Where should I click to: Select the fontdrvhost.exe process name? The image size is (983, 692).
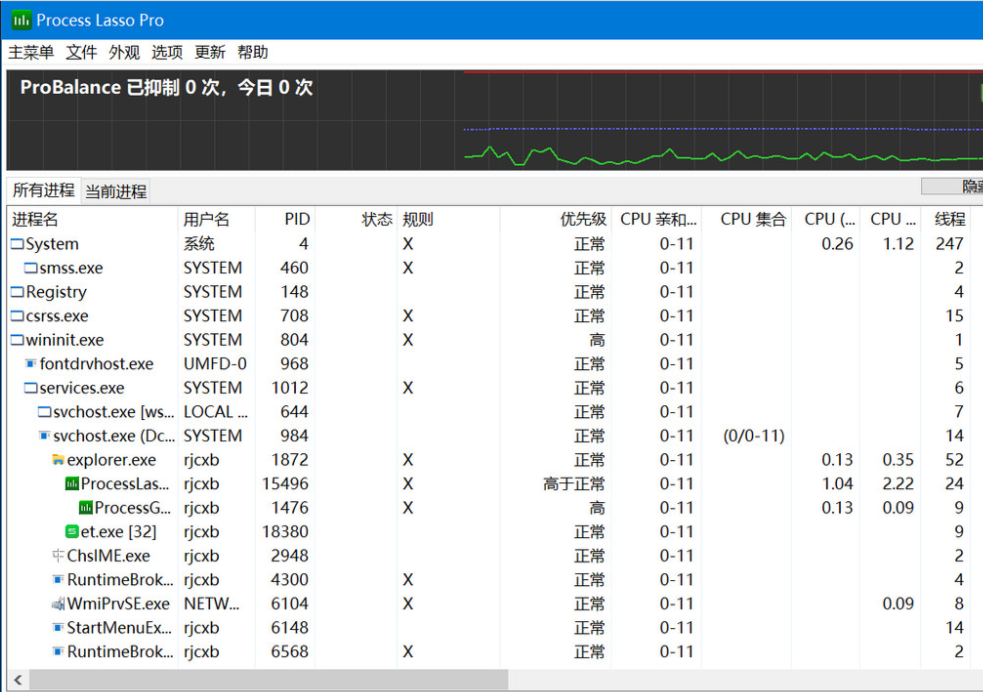[97, 364]
